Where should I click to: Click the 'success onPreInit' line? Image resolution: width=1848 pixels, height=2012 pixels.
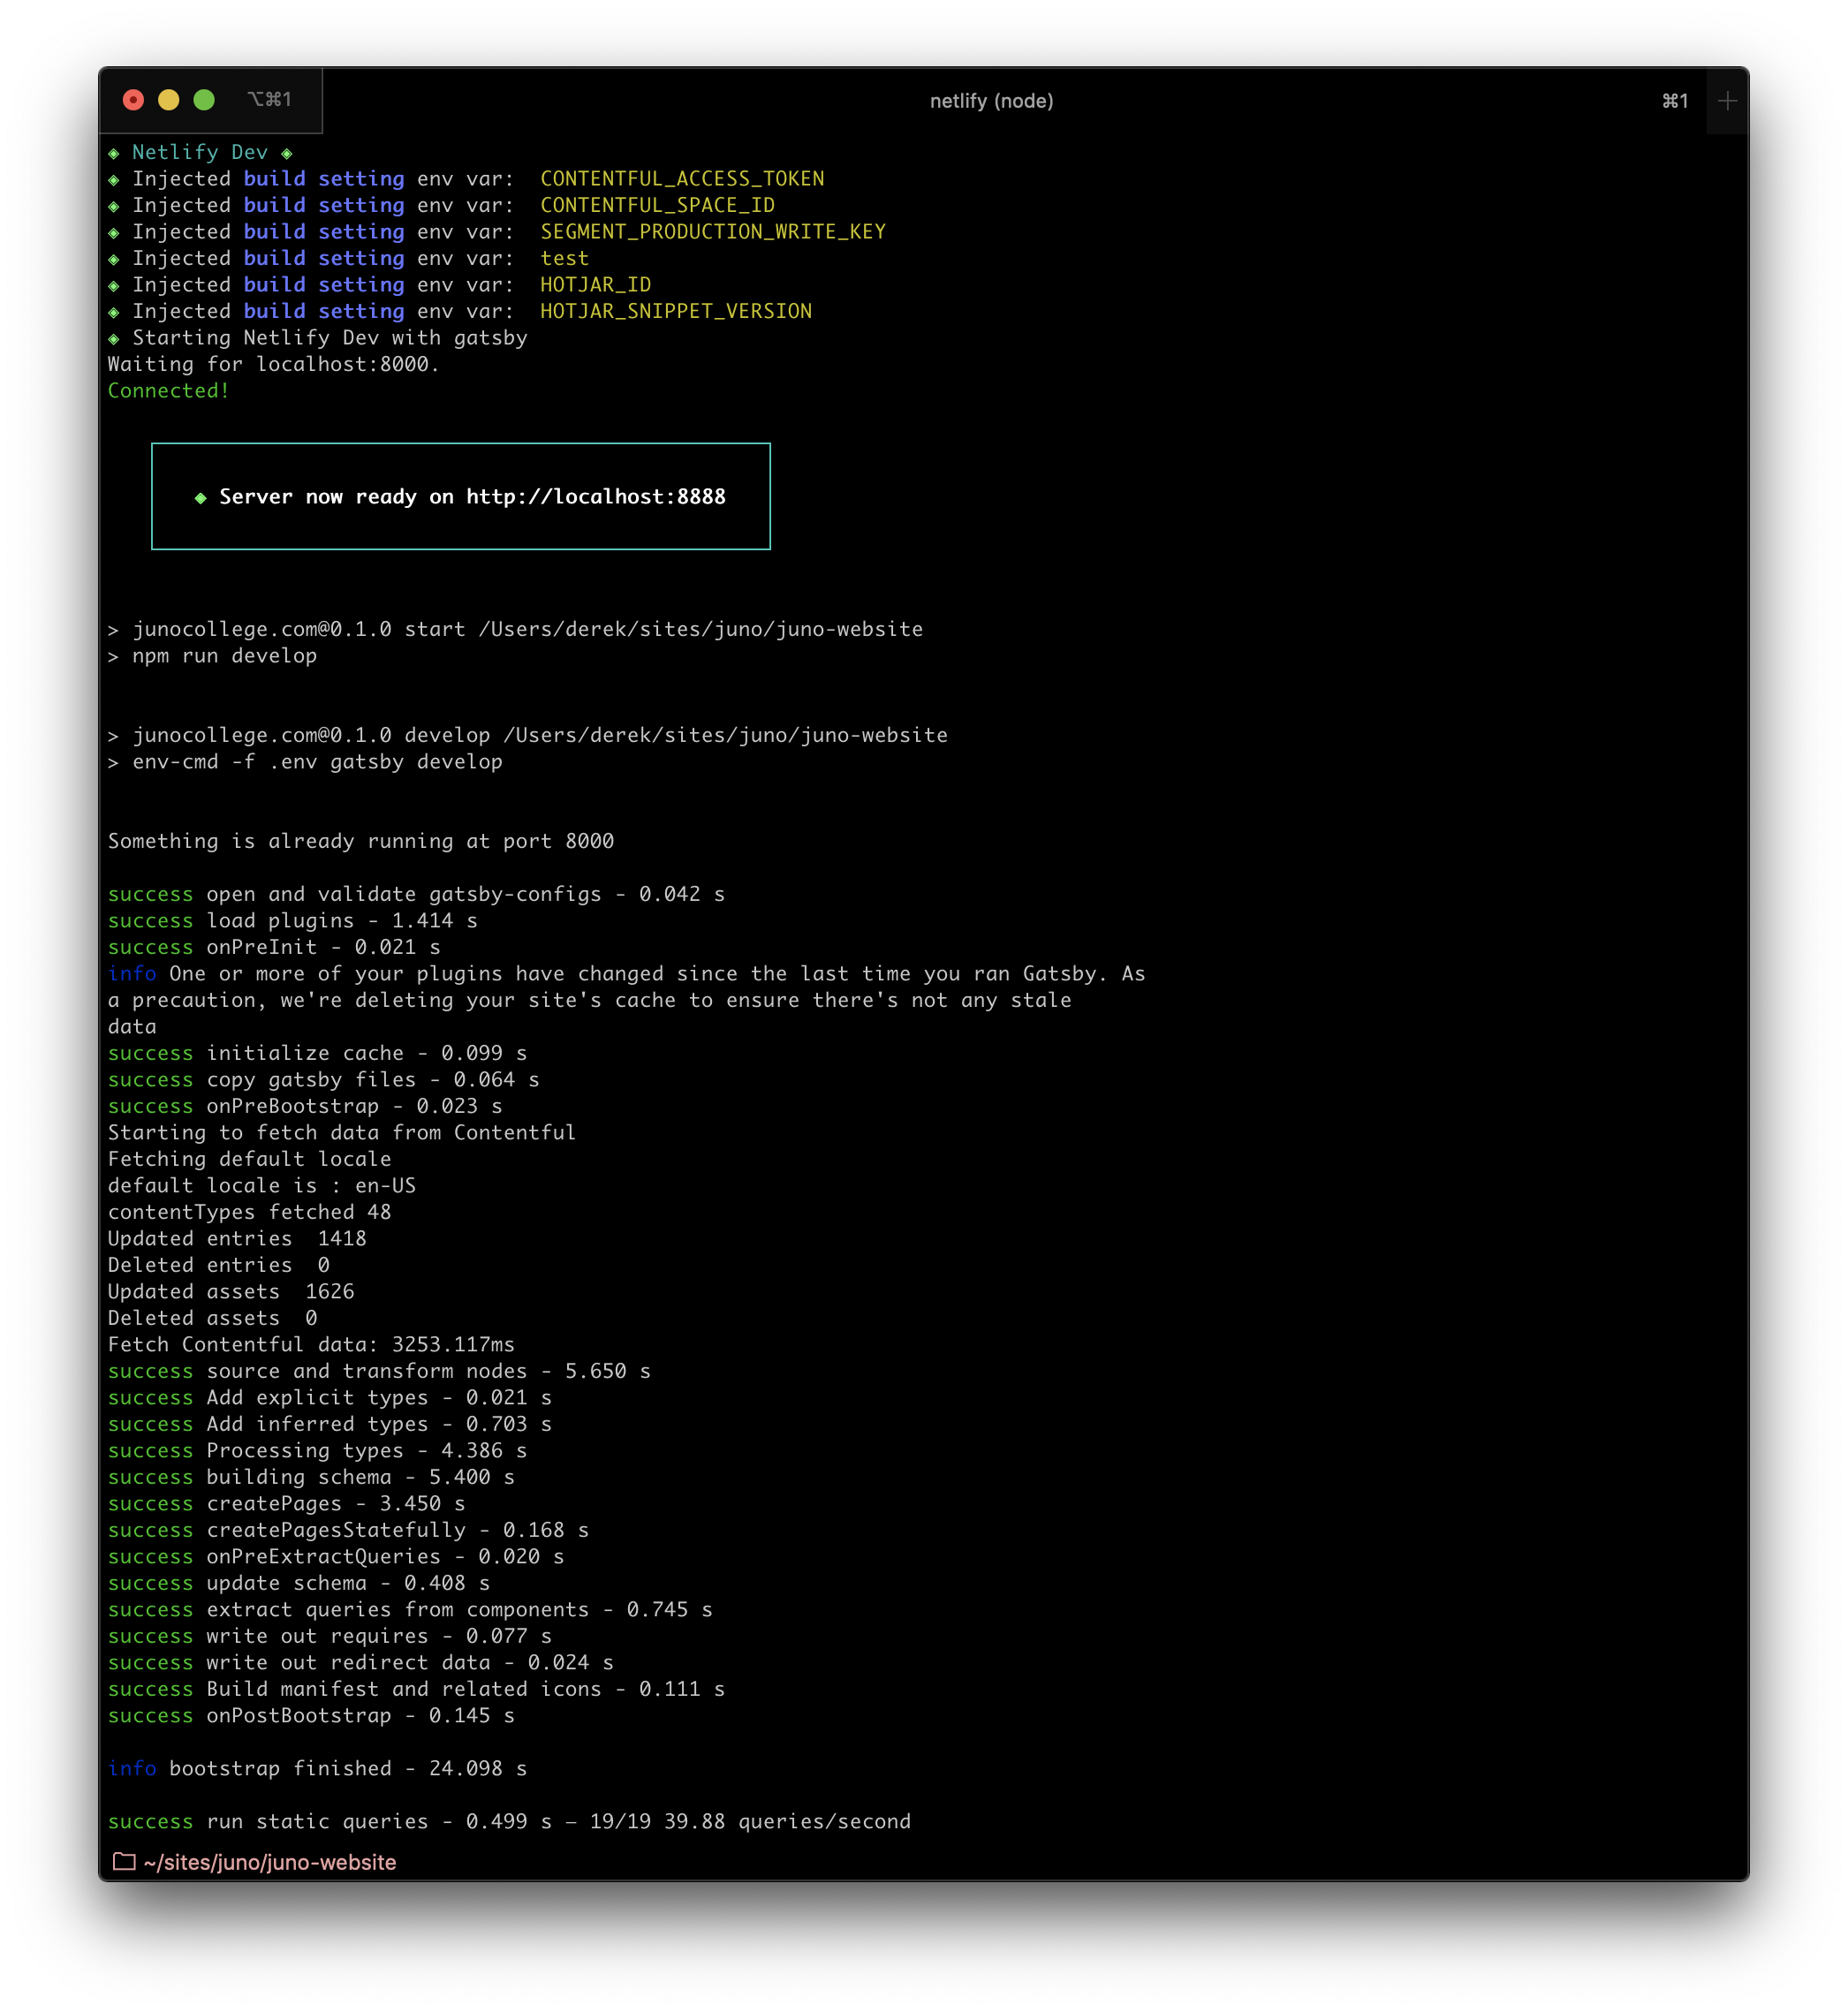click(274, 947)
